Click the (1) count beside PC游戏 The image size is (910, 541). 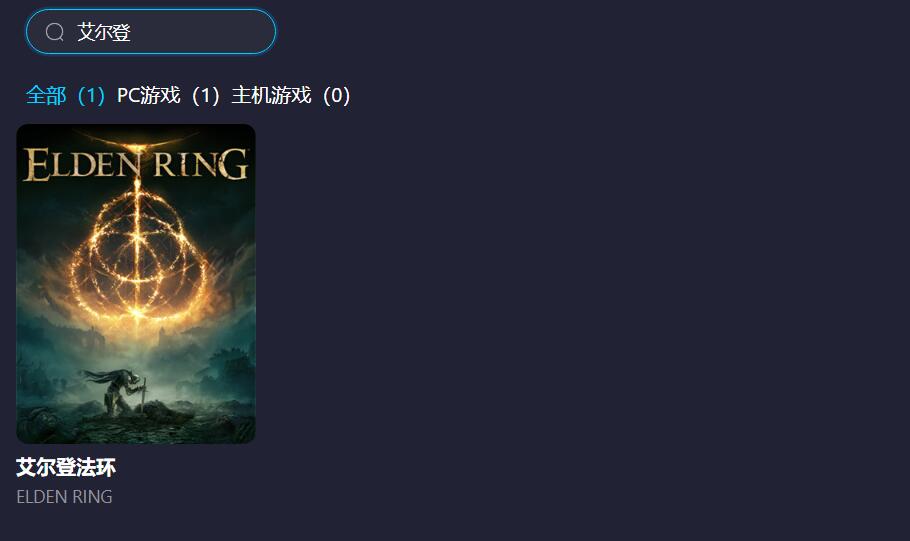pos(205,95)
